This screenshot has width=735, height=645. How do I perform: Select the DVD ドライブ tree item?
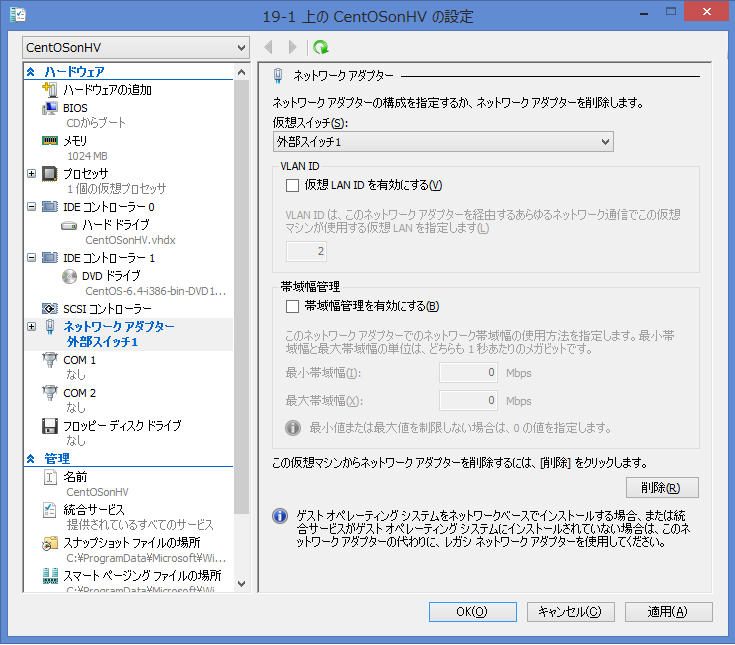coord(111,276)
